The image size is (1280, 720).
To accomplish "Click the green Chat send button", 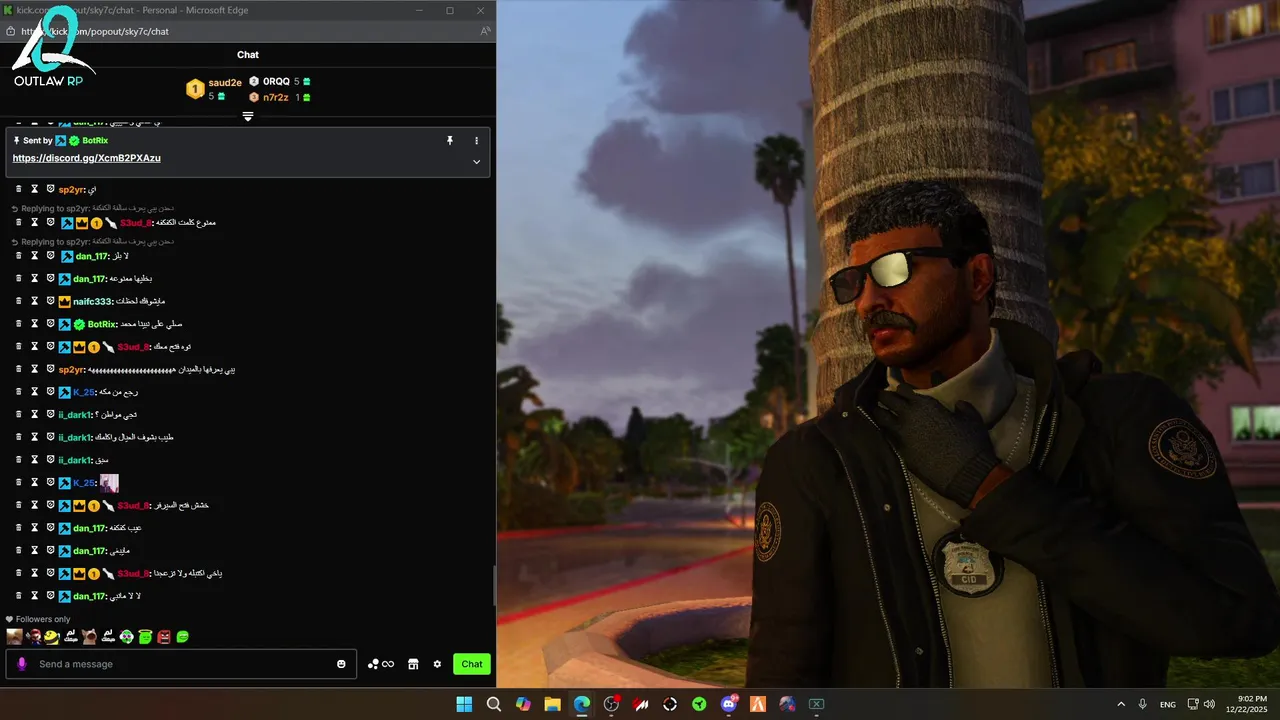I will pos(472,664).
